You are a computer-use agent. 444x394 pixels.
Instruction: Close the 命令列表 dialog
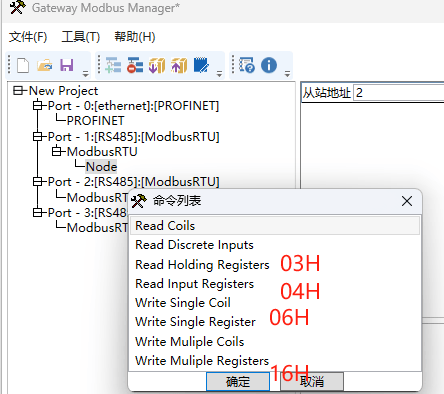coord(407,201)
